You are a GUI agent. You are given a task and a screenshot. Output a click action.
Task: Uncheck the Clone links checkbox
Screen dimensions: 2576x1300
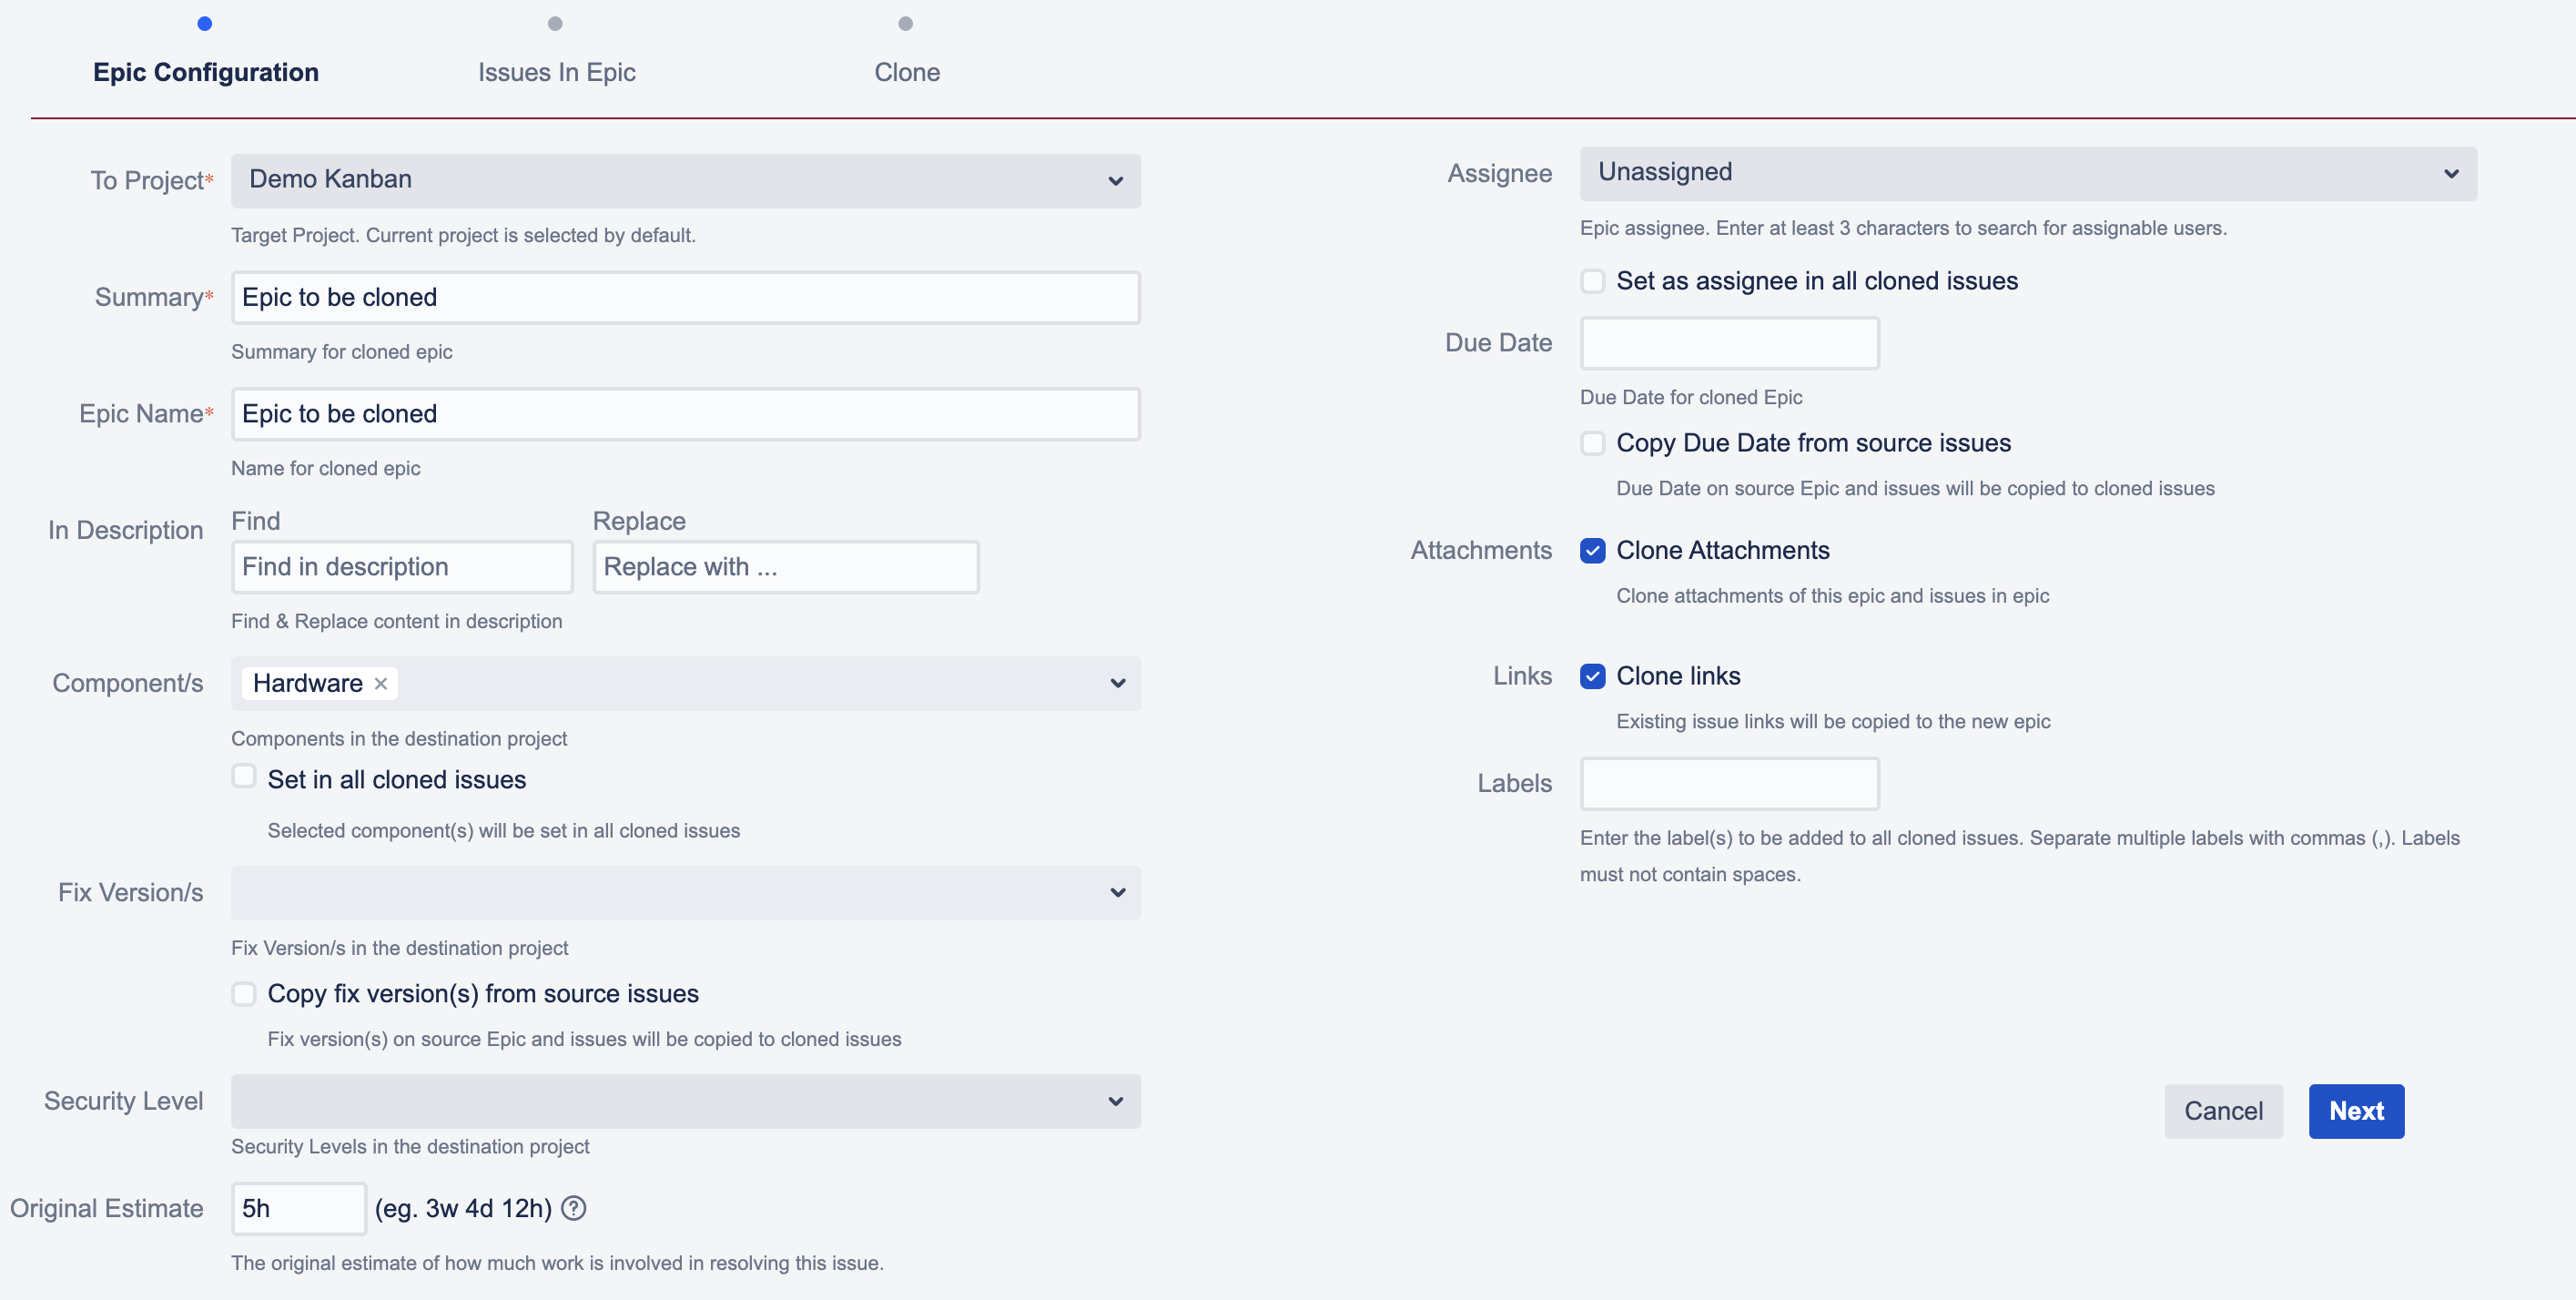coord(1593,677)
